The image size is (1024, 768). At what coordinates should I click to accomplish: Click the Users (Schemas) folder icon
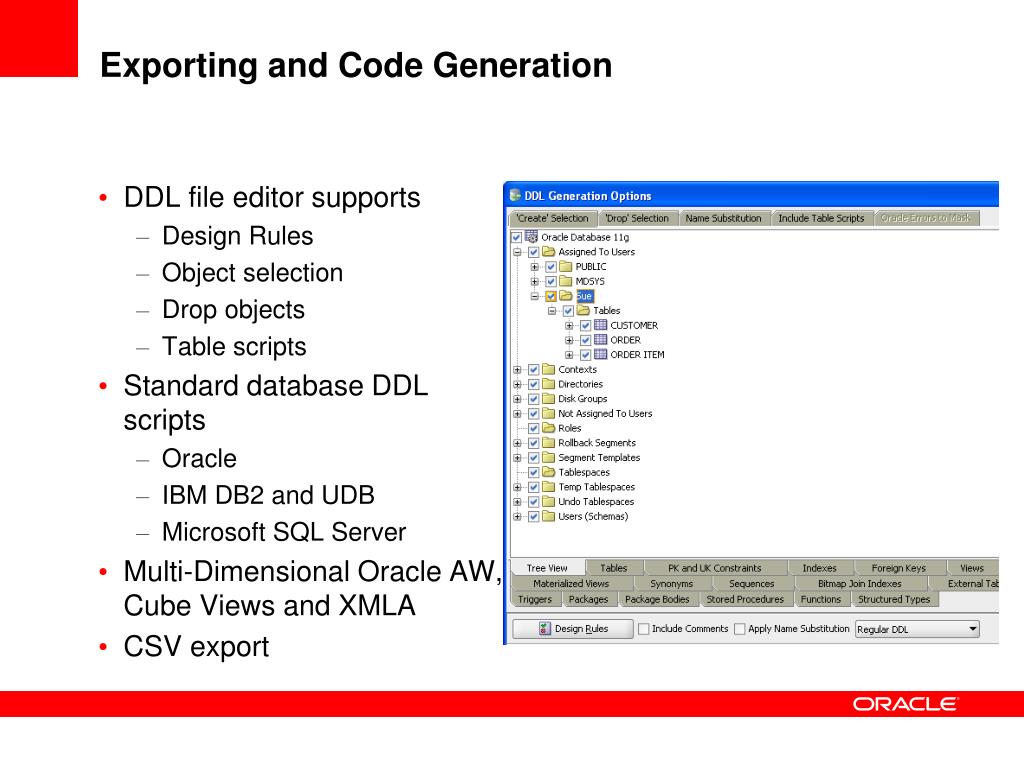(549, 516)
